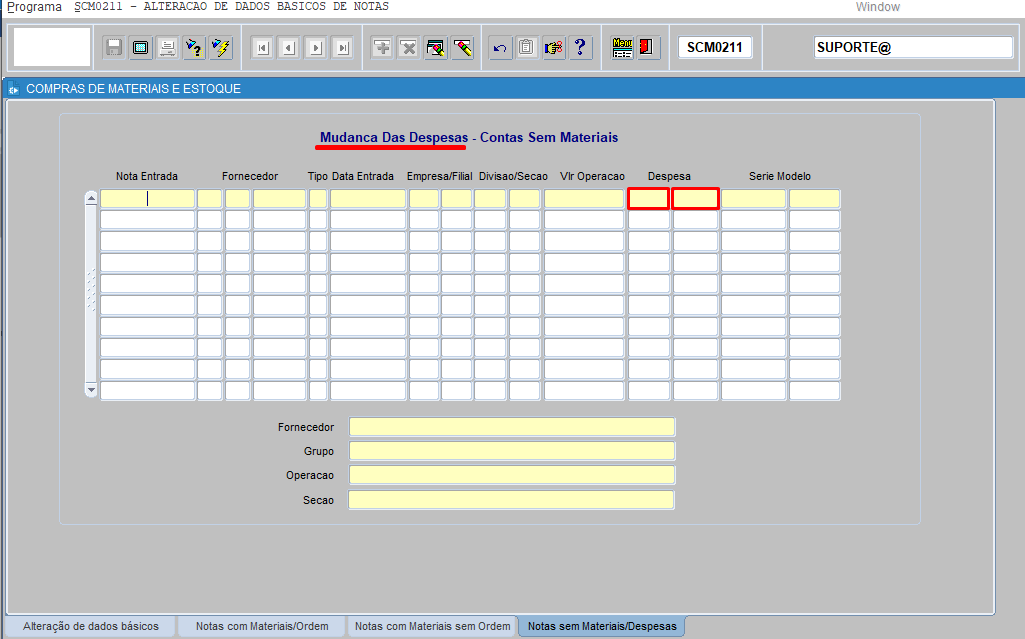Click the Undo arrow icon
This screenshot has width=1025, height=639.
[x=500, y=48]
